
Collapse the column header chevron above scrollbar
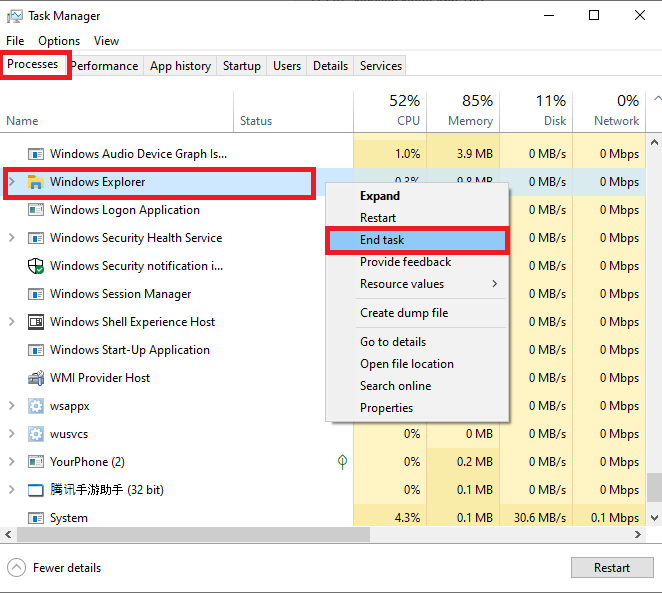coord(657,98)
